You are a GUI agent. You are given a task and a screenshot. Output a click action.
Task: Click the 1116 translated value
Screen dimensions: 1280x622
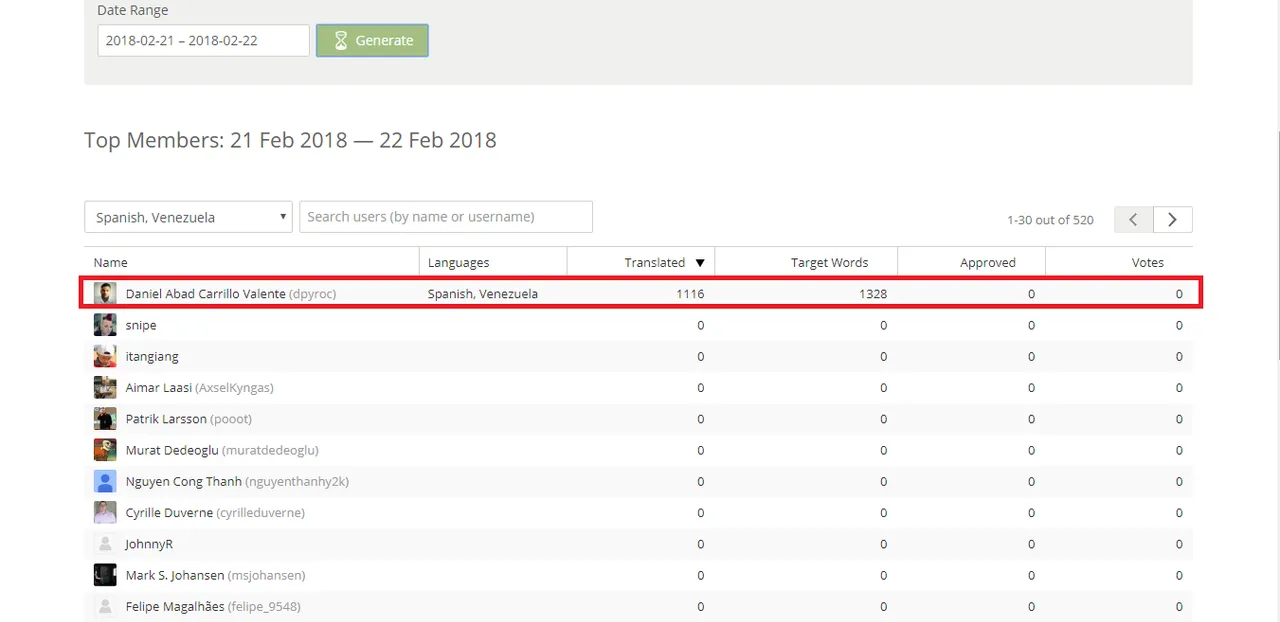pyautogui.click(x=690, y=294)
